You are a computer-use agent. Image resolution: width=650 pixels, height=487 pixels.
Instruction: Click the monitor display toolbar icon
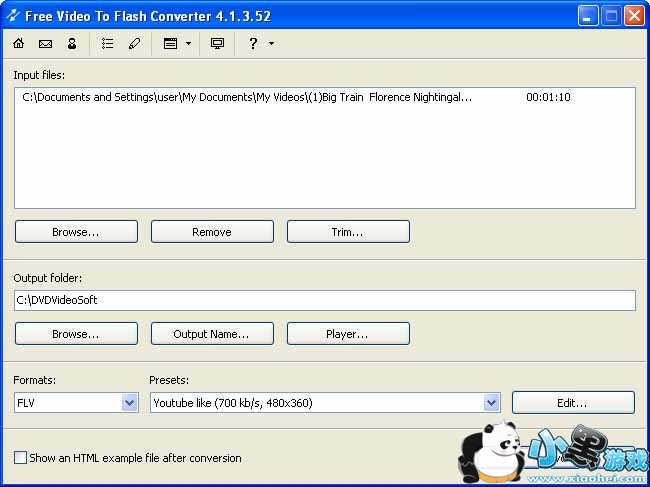(217, 43)
